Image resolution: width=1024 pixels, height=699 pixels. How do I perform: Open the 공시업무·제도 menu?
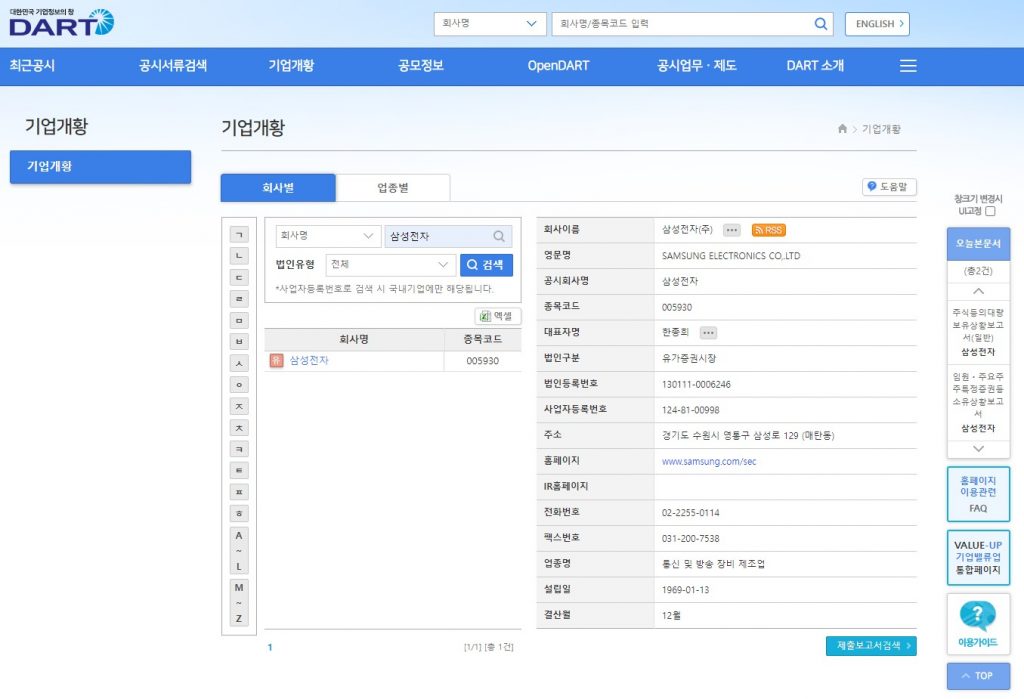coord(697,65)
